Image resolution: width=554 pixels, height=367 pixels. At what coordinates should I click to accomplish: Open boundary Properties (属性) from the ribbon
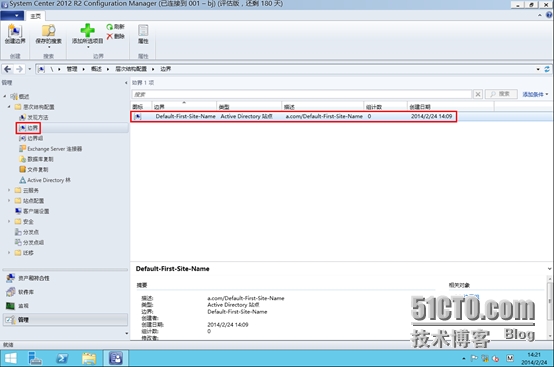(143, 34)
